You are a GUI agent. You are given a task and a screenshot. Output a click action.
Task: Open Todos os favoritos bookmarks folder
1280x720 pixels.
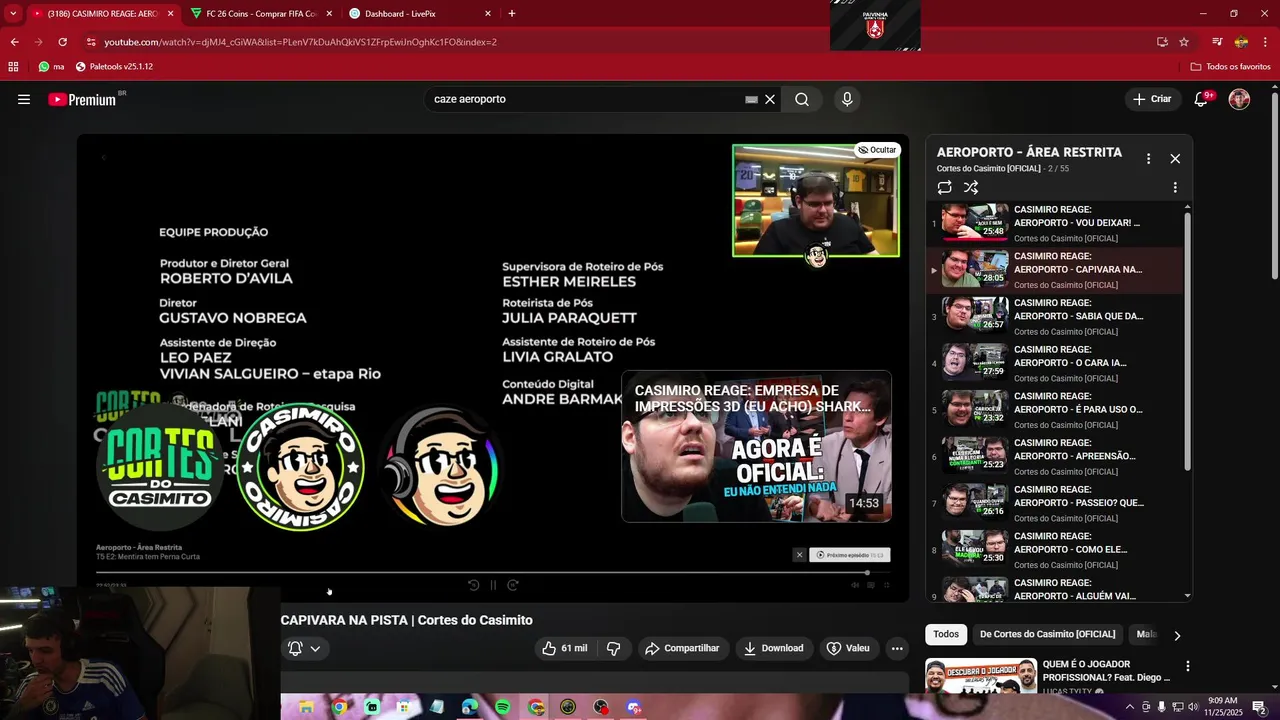tap(1231, 67)
